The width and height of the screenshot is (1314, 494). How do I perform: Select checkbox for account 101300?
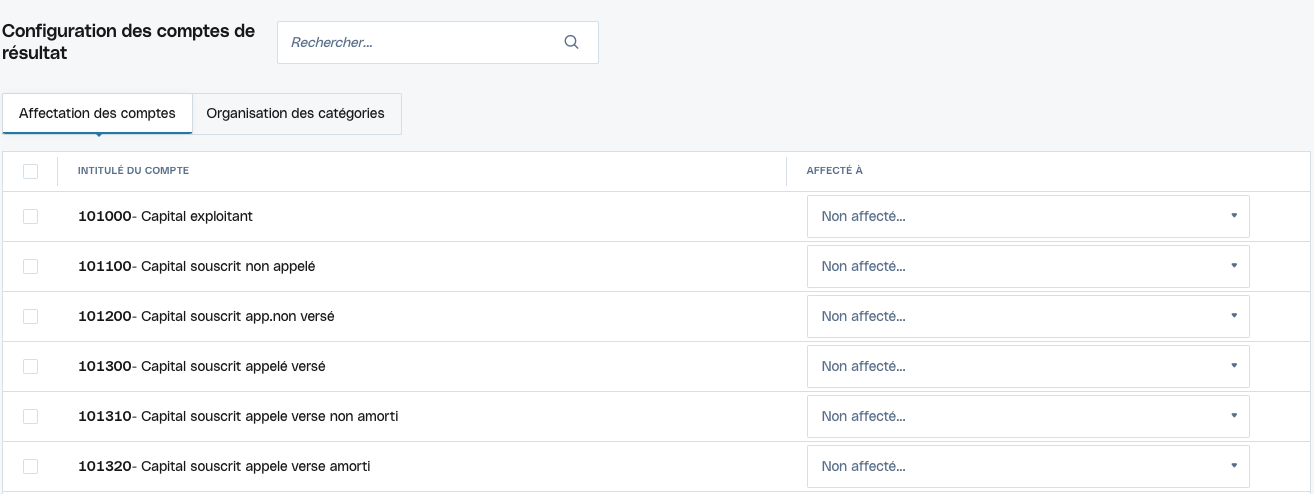tap(30, 366)
